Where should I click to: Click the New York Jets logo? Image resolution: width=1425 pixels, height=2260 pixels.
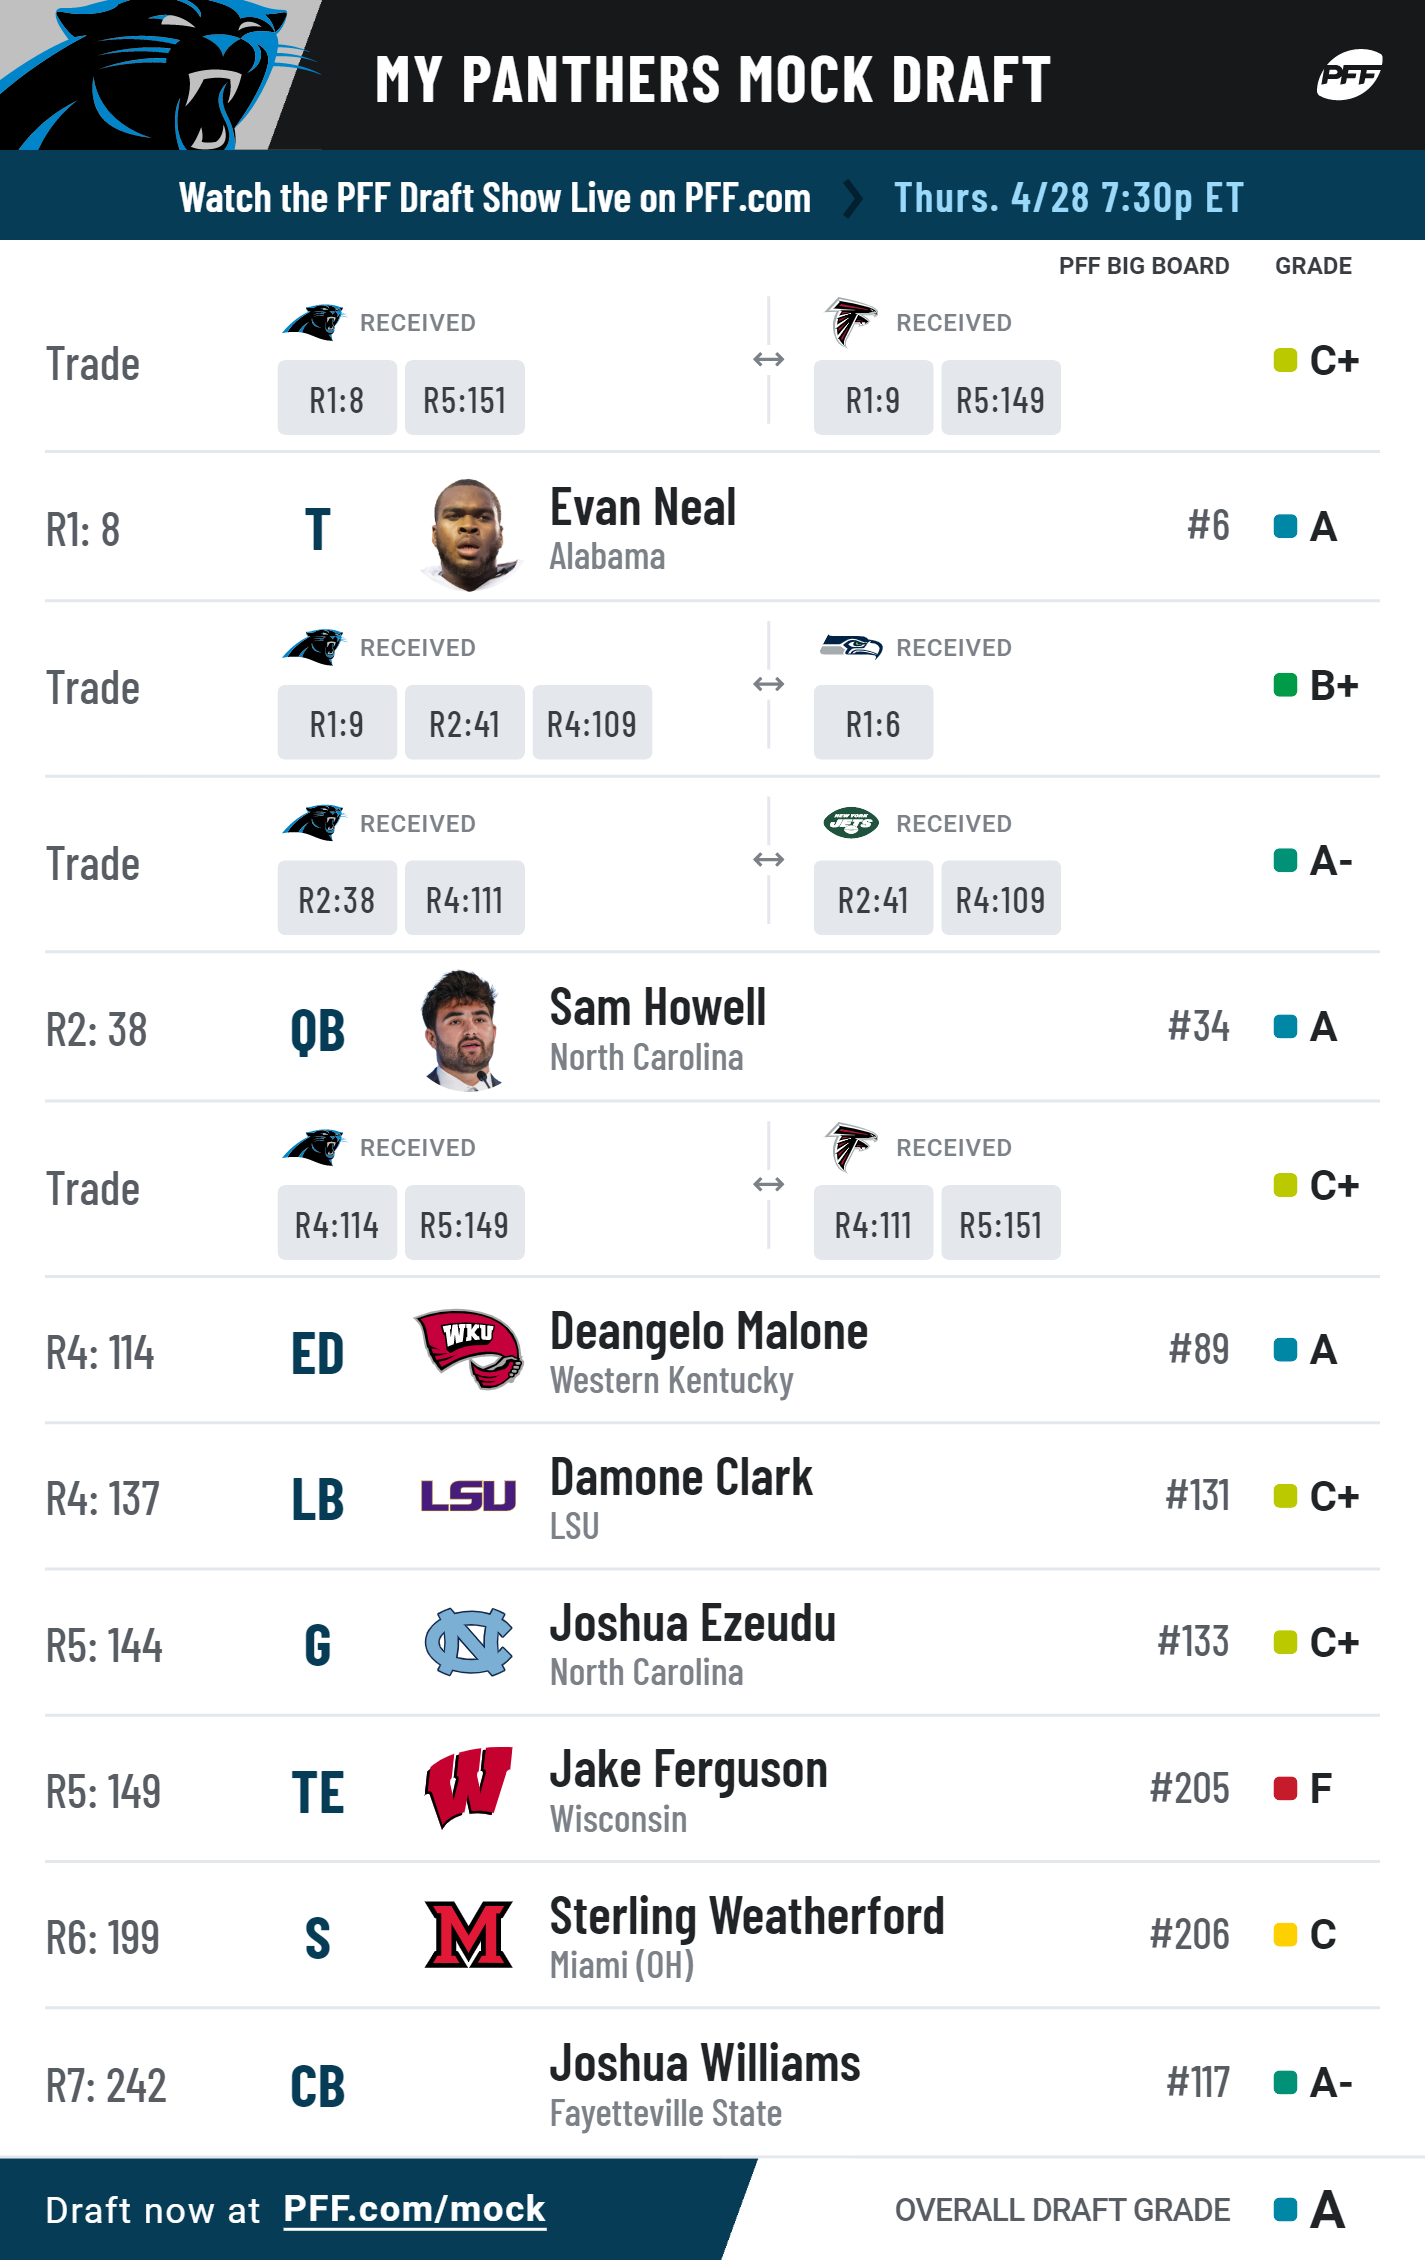(x=851, y=823)
